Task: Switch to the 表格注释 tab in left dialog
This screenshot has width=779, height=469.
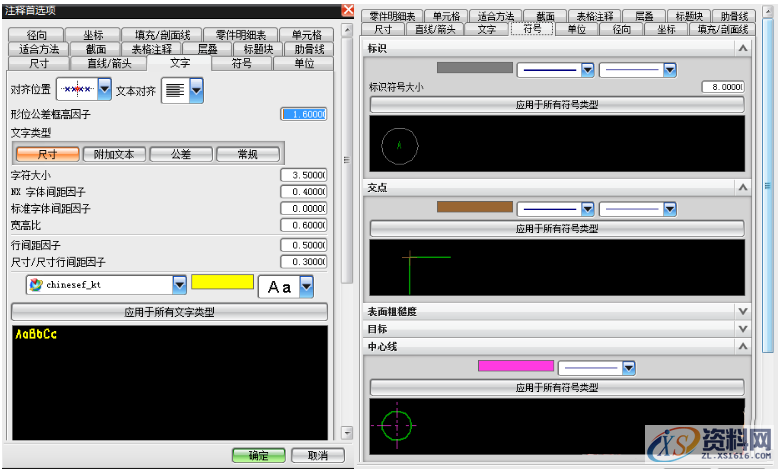Action: (150, 49)
